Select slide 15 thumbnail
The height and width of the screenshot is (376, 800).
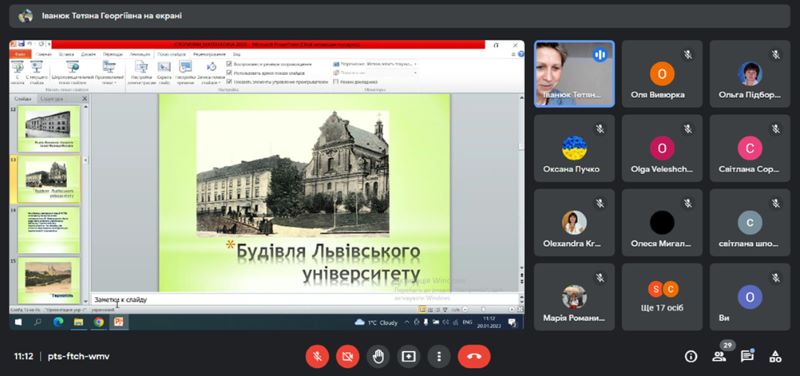(49, 280)
